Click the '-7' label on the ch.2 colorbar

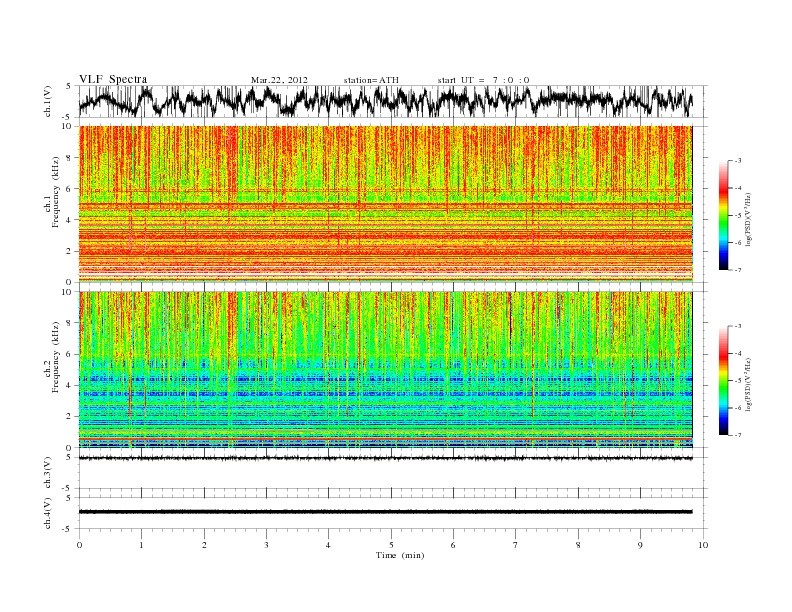[737, 435]
